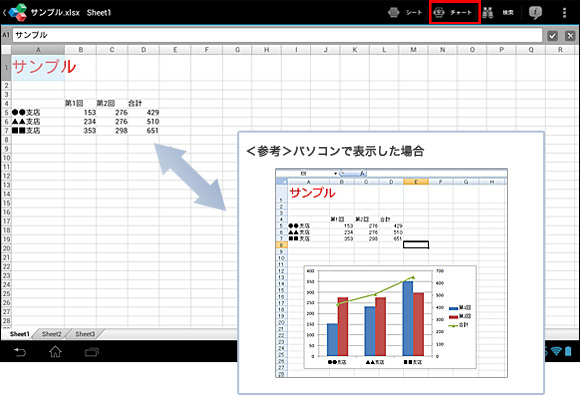Screen dimensions: 580x395
Task: Tap the Android recent apps button
Action: (92, 352)
